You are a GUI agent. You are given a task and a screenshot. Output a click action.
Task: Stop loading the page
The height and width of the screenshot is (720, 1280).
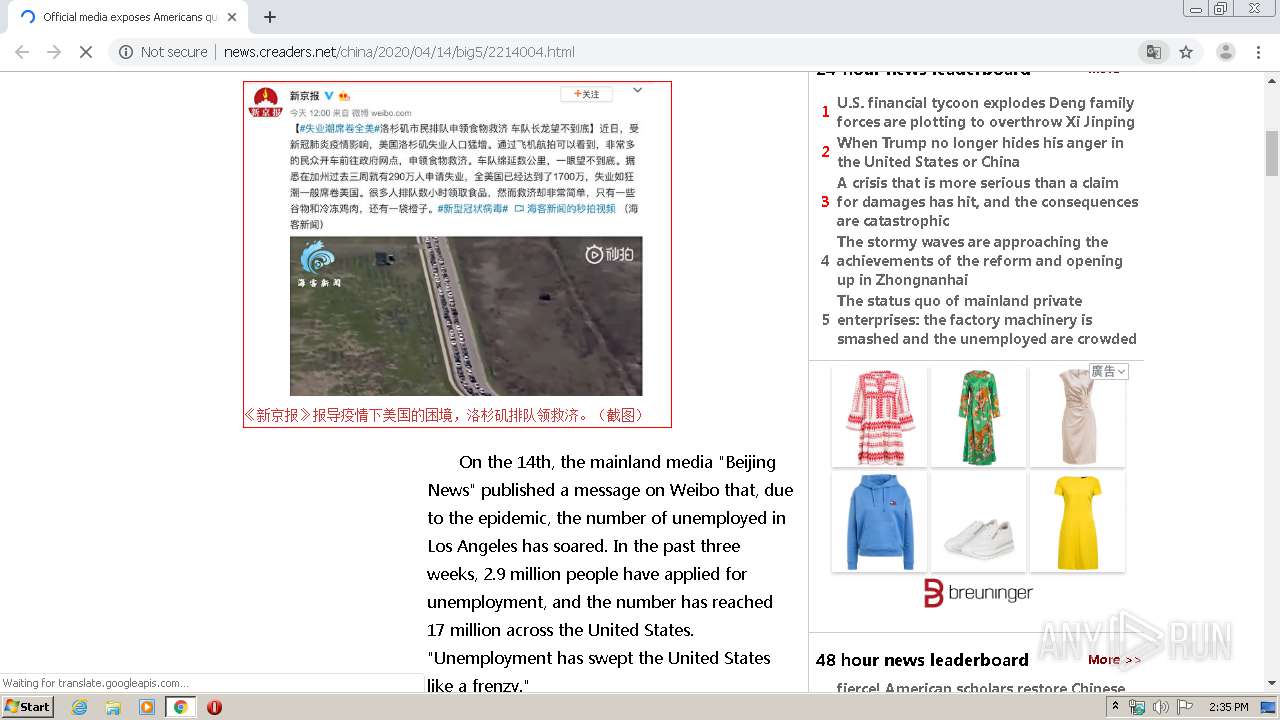[x=86, y=52]
